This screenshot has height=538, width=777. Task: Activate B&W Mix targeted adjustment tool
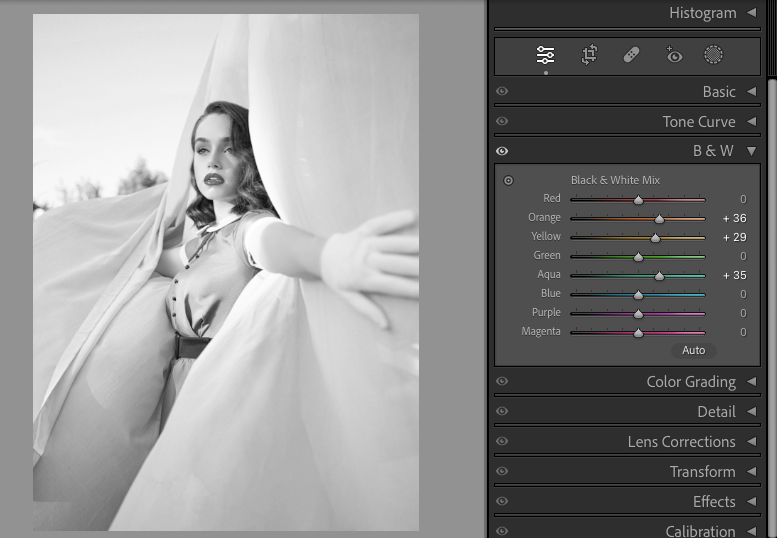pos(508,181)
